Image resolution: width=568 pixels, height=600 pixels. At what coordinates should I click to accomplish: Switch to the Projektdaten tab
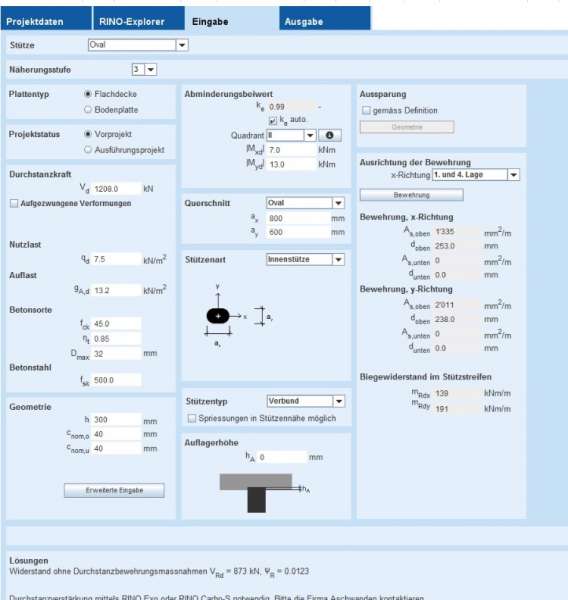[x=46, y=18]
